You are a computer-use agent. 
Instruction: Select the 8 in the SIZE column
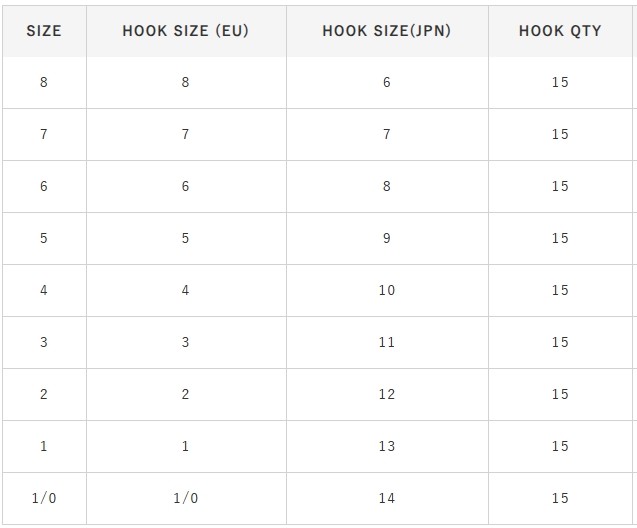point(43,82)
